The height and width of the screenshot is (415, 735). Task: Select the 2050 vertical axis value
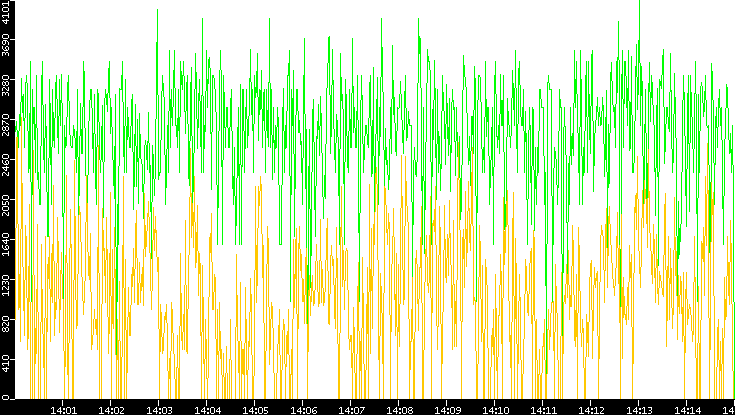tap(6, 206)
